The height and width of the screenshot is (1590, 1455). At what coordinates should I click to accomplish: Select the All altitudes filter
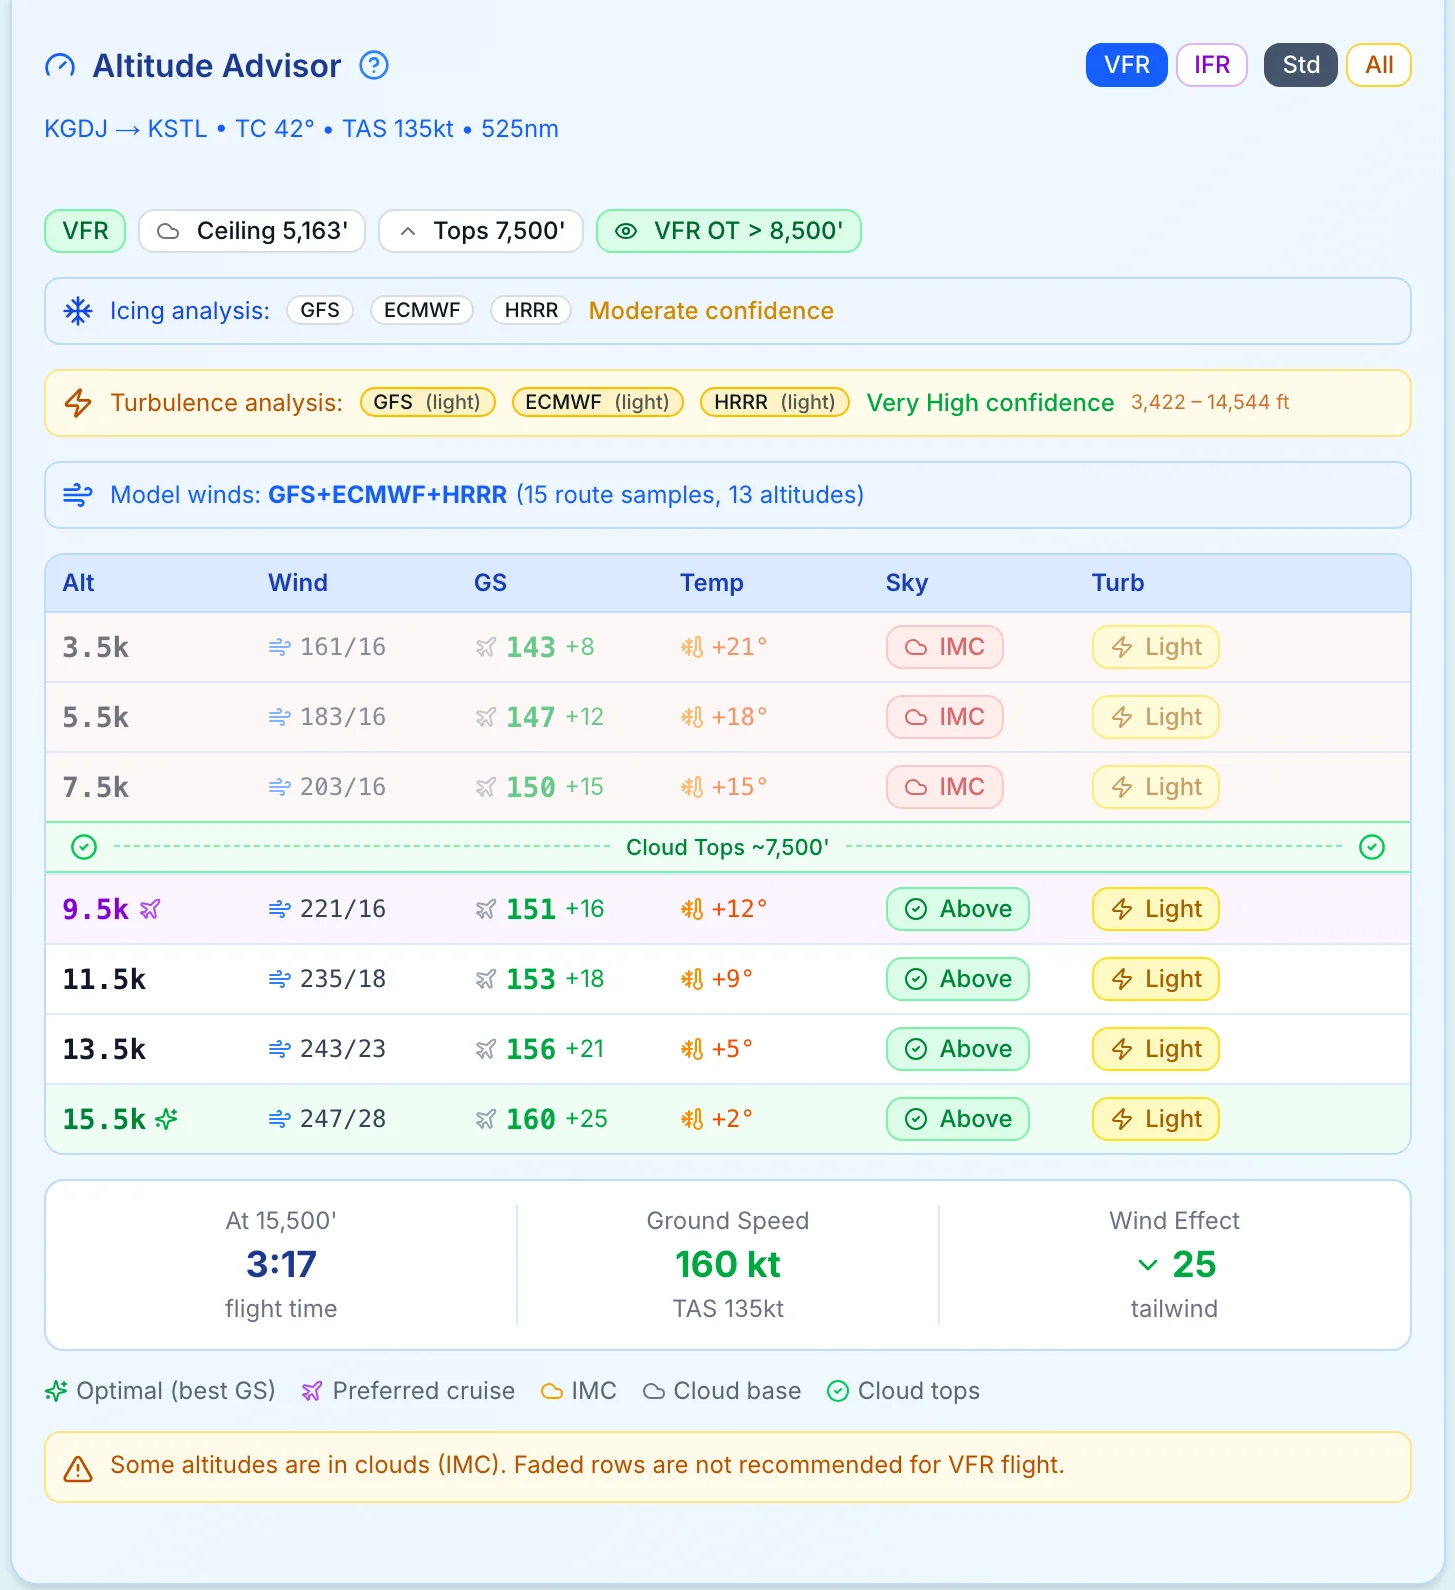[1379, 65]
